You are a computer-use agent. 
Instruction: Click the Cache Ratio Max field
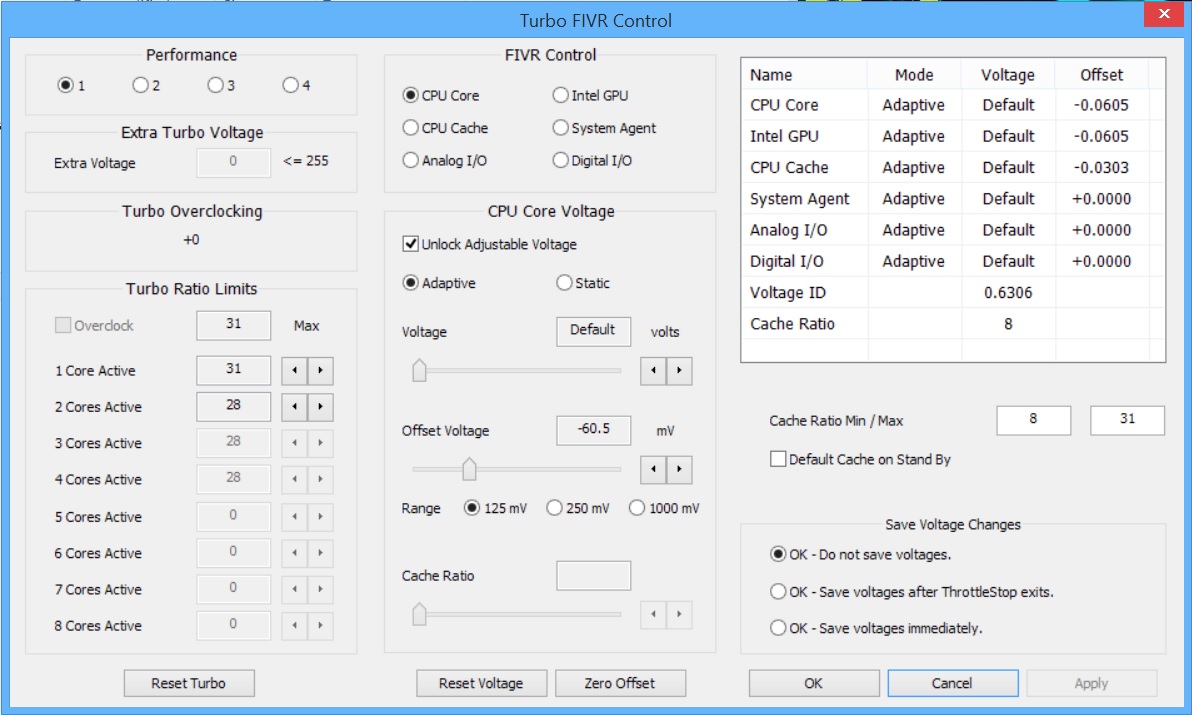click(x=1127, y=420)
